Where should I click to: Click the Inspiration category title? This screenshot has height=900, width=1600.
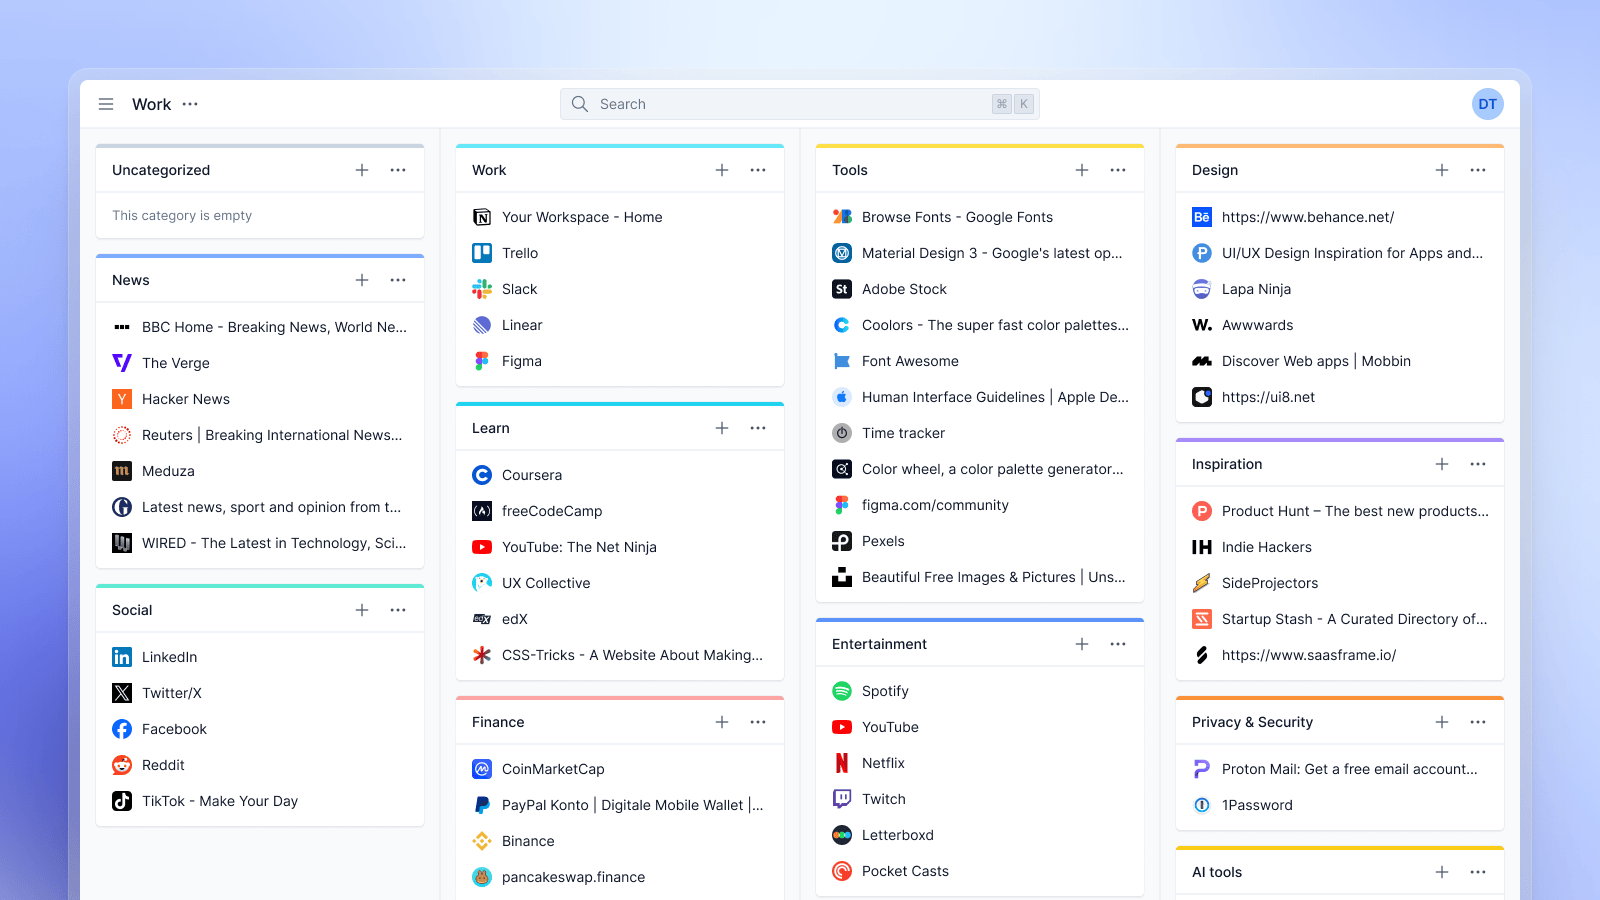pyautogui.click(x=1227, y=464)
